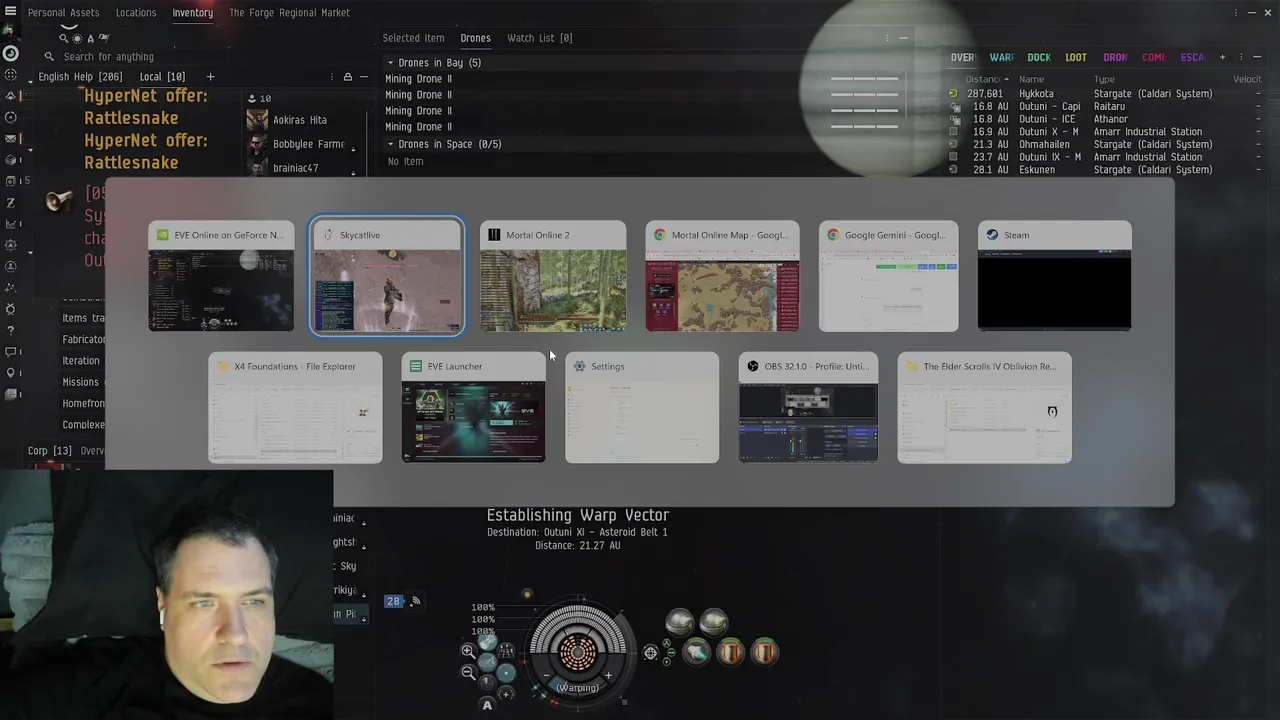1280x720 pixels.
Task: Switch to EVE Launcher window thumbnail
Action: (473, 407)
